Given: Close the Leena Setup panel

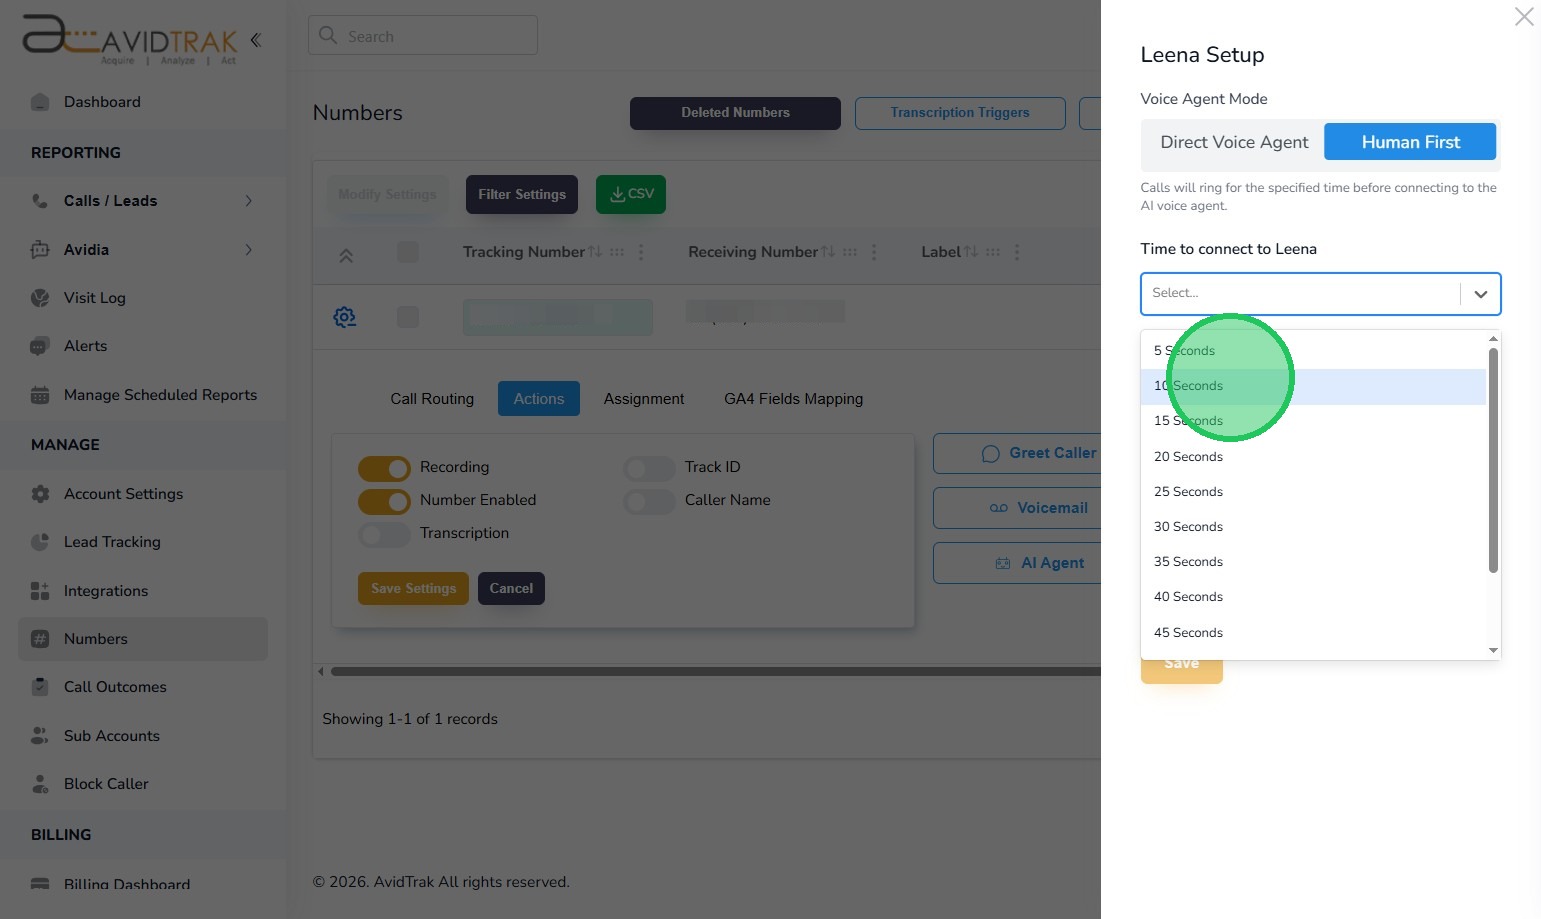Looking at the screenshot, I should (x=1524, y=16).
